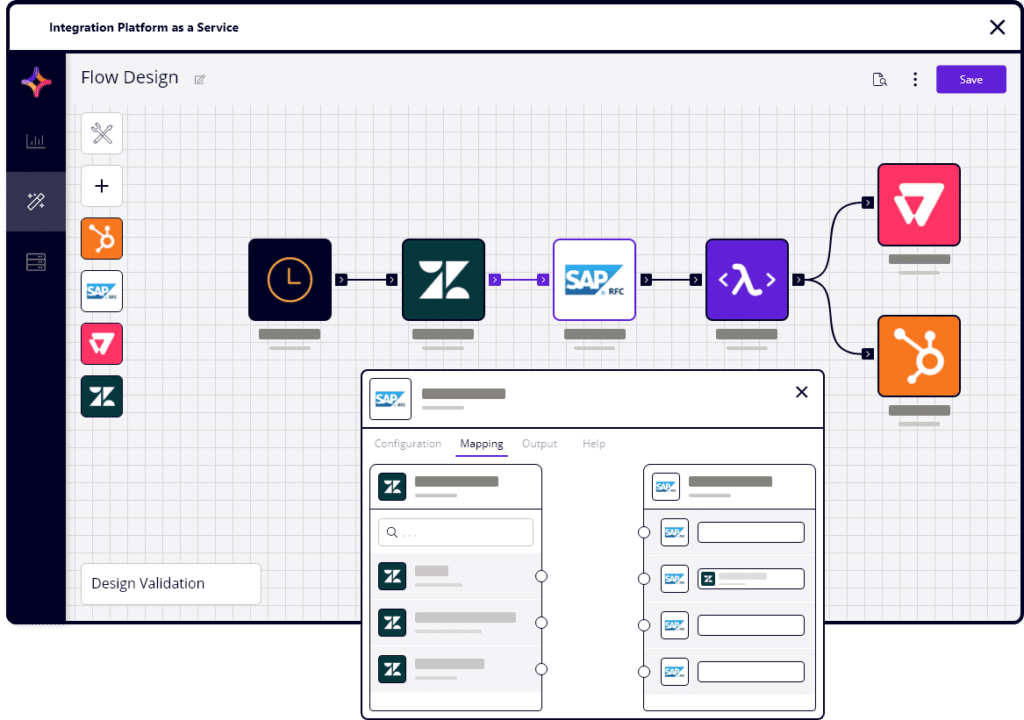Viewport: 1024px width, 720px height.
Task: Select the pink triangle connector in the palette
Action: (101, 343)
